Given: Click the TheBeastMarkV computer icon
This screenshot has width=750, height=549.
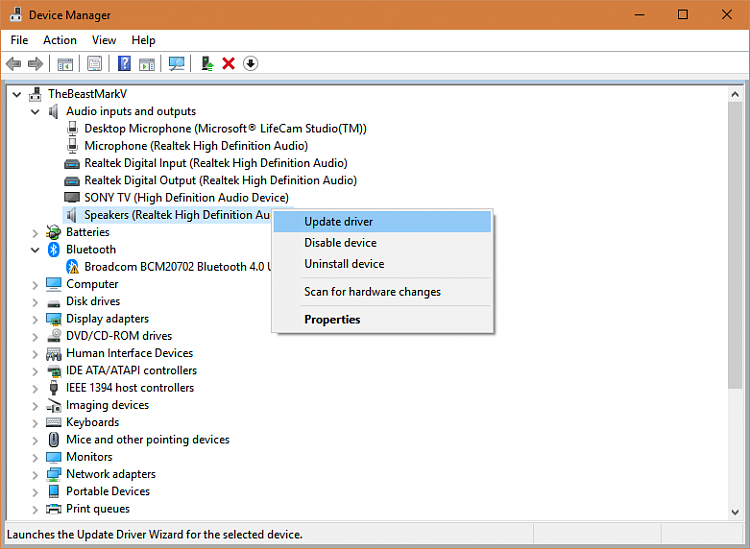Looking at the screenshot, I should click(35, 94).
